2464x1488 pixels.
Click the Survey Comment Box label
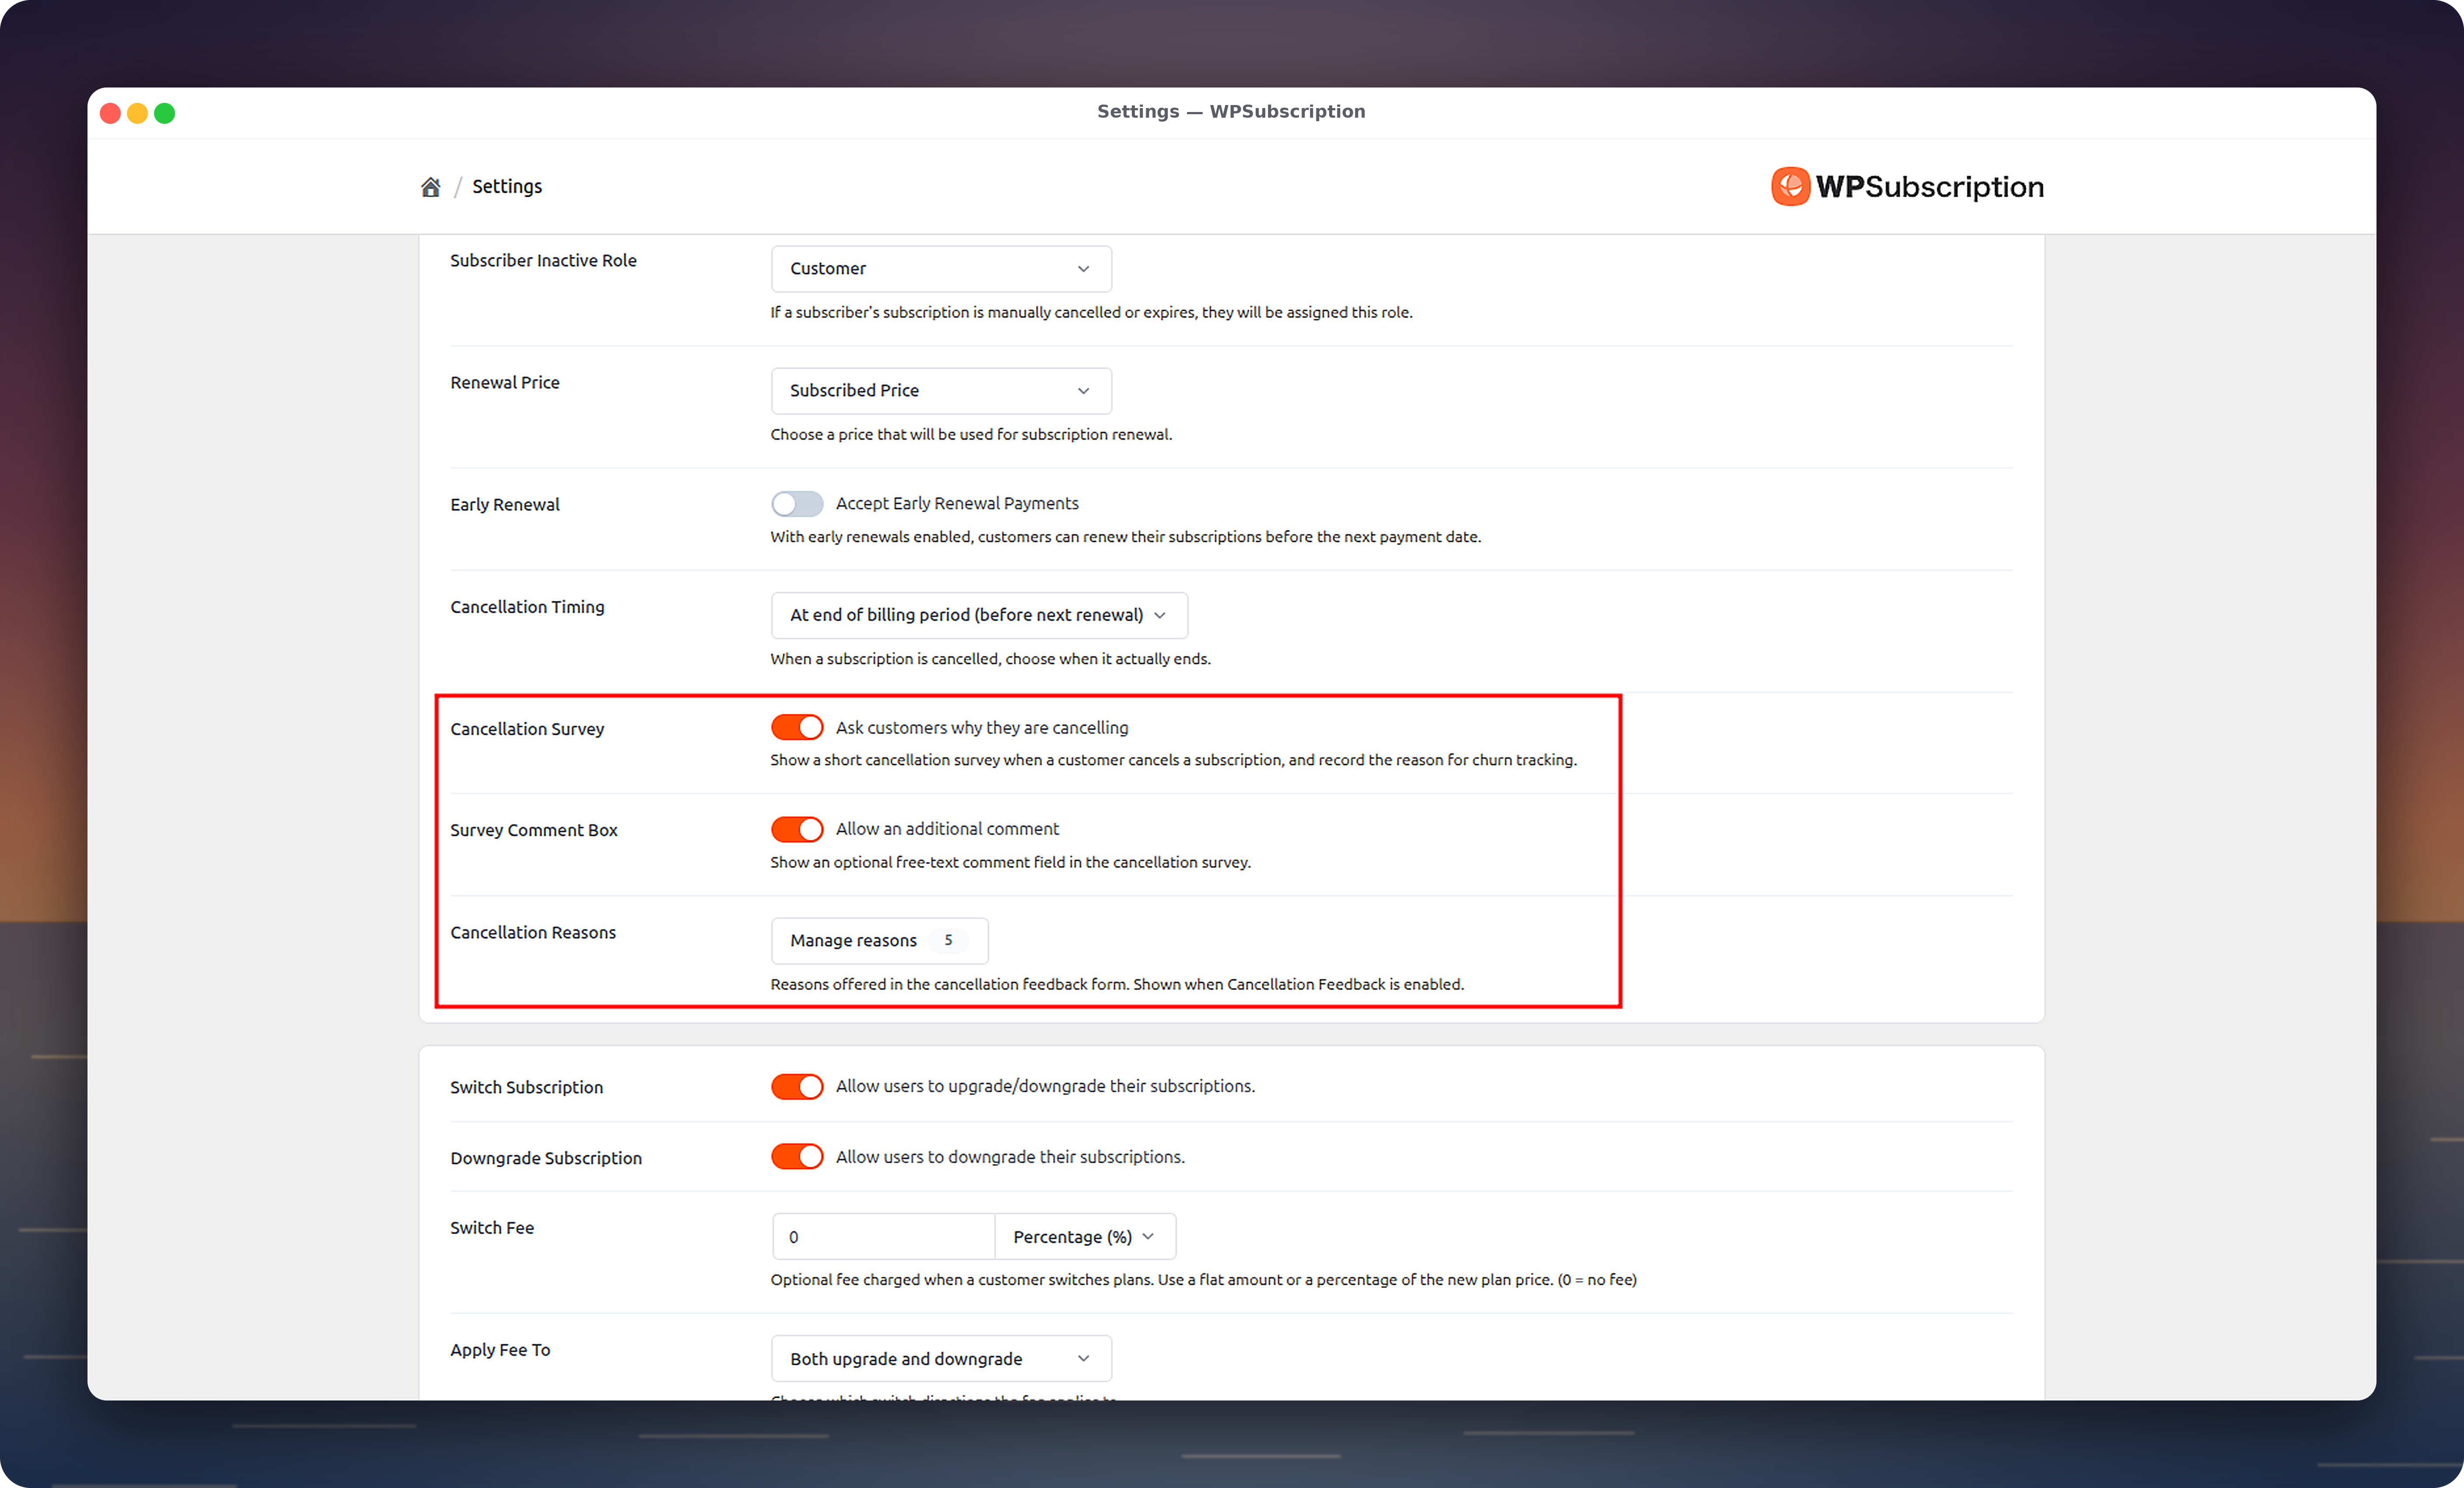534,830
